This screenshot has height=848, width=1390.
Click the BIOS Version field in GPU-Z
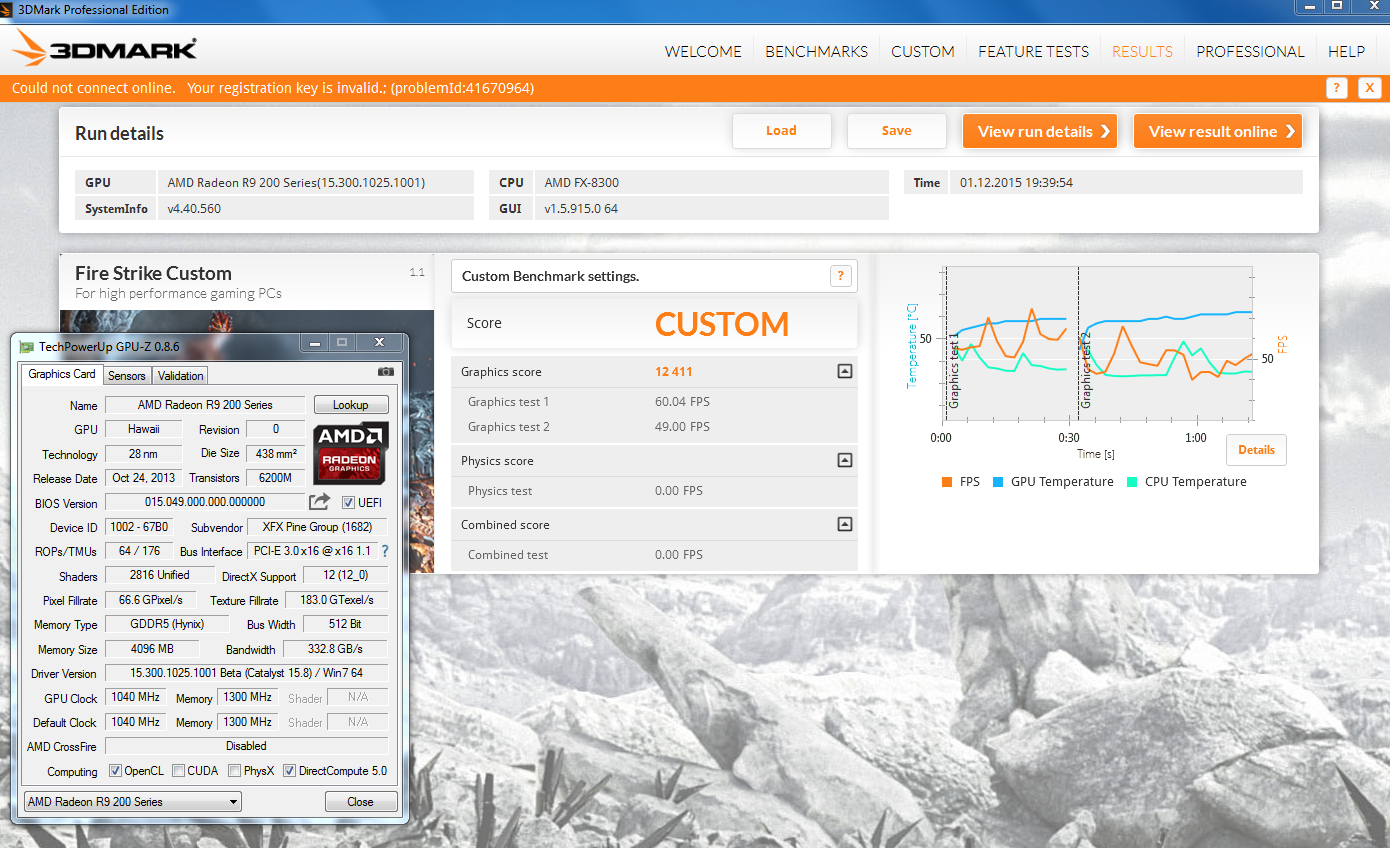tap(205, 502)
